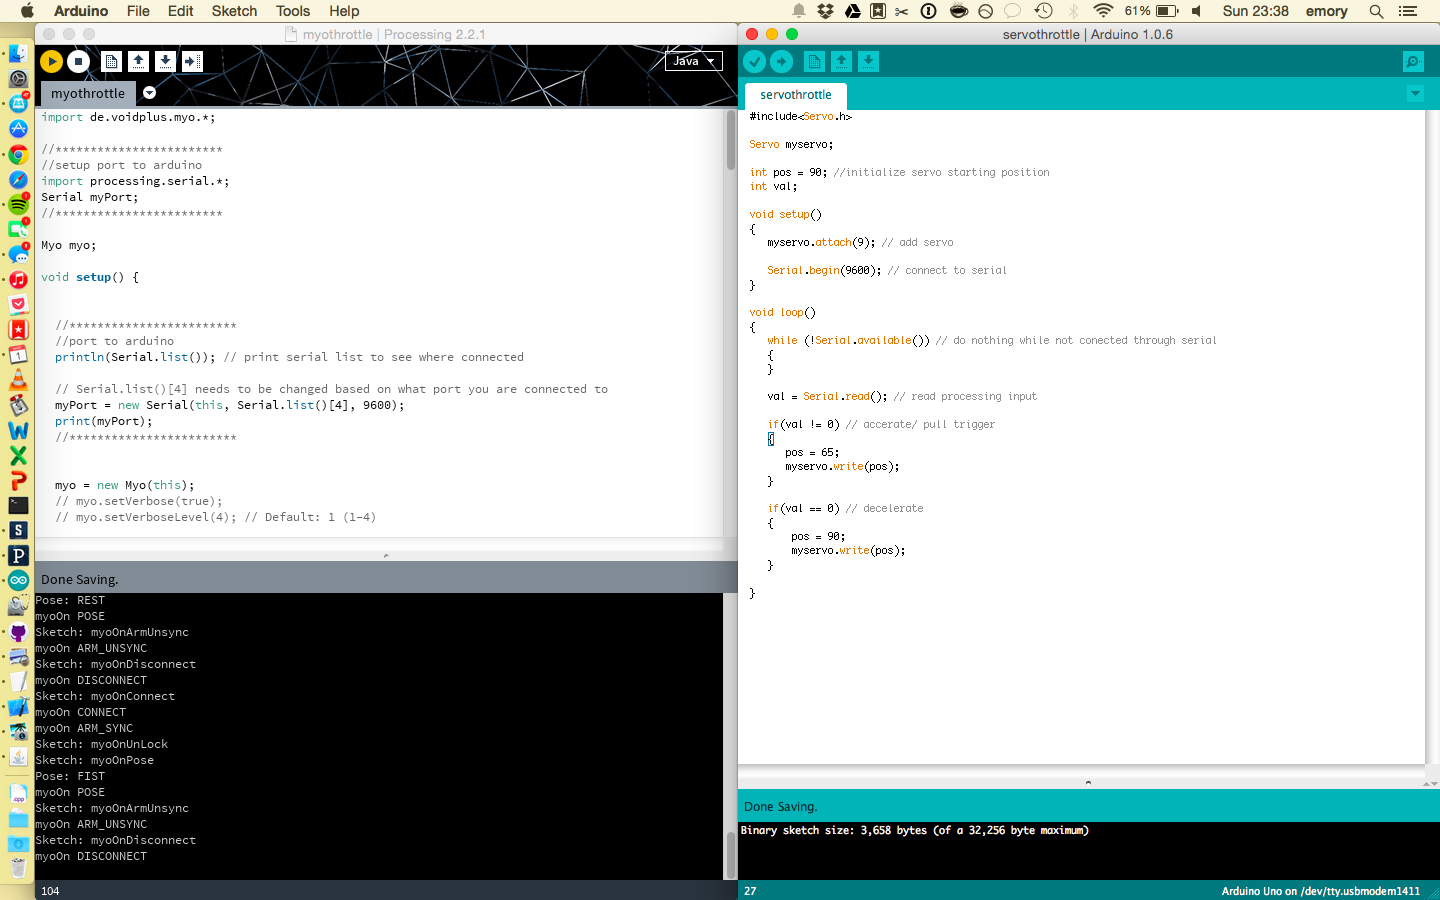The width and height of the screenshot is (1440, 900).
Task: Click 'pos = 65;' line in Arduino
Action: (812, 452)
